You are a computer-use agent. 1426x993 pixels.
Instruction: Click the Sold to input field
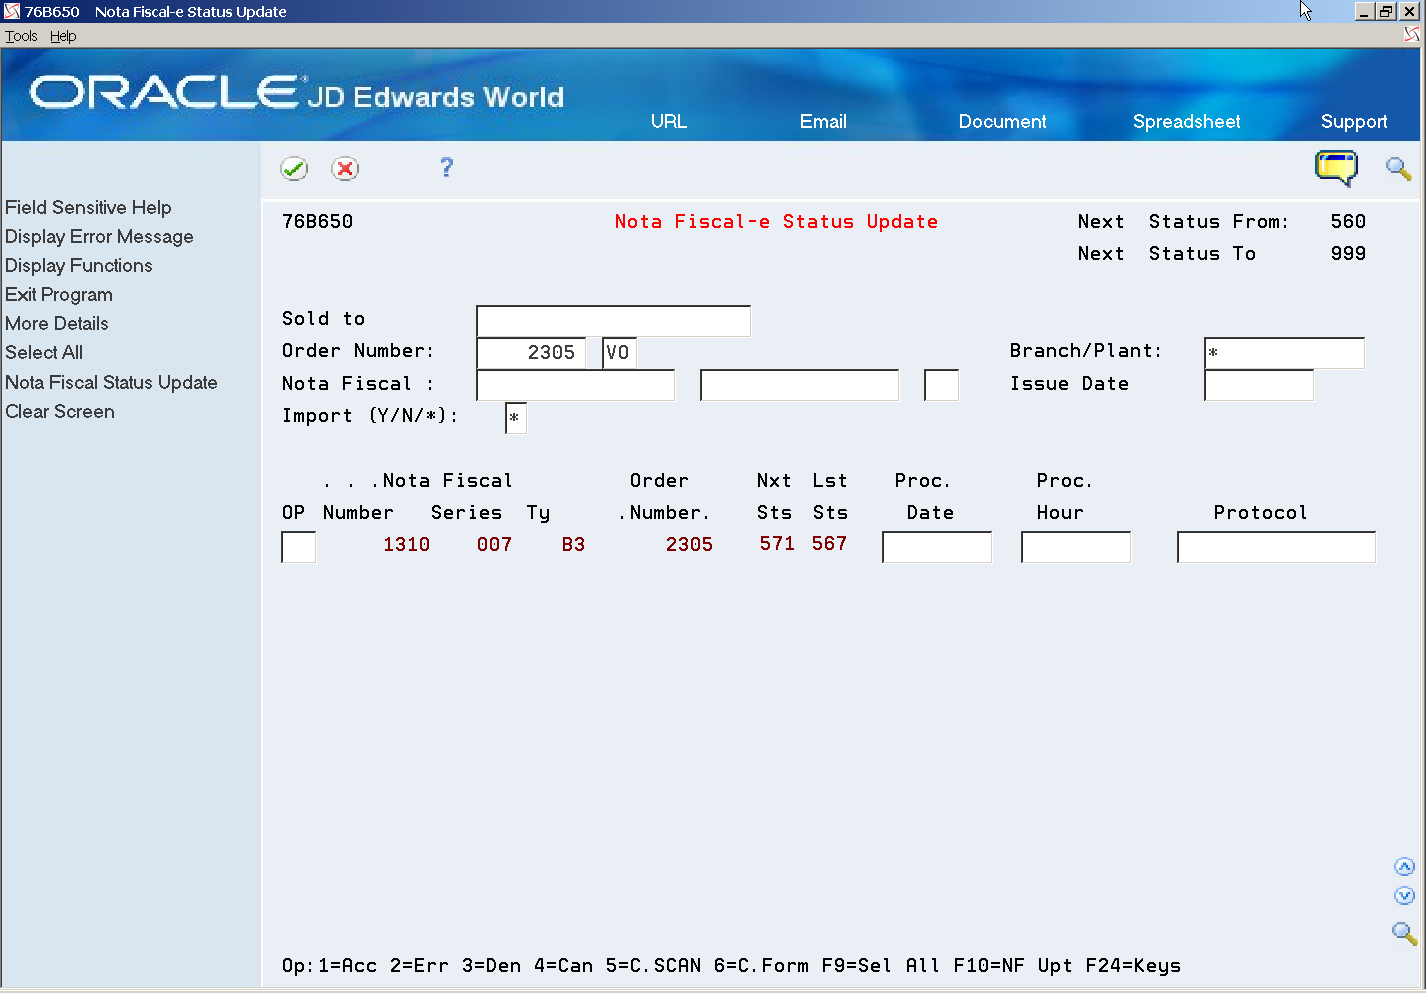(614, 321)
